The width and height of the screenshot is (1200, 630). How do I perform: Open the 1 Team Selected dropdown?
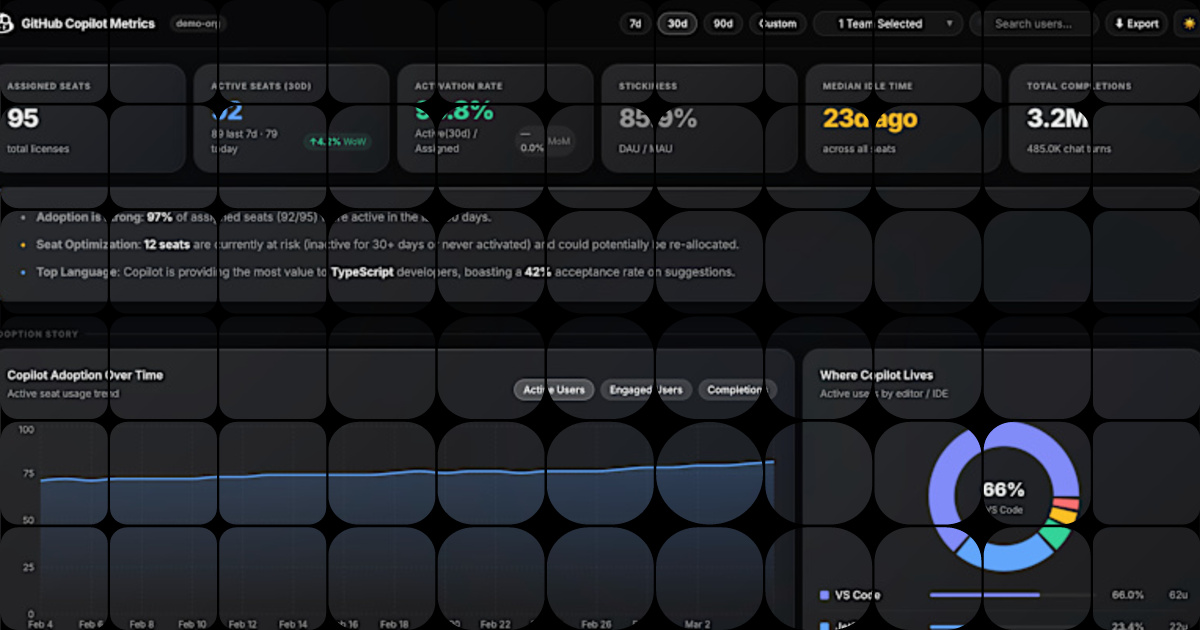(x=888, y=23)
